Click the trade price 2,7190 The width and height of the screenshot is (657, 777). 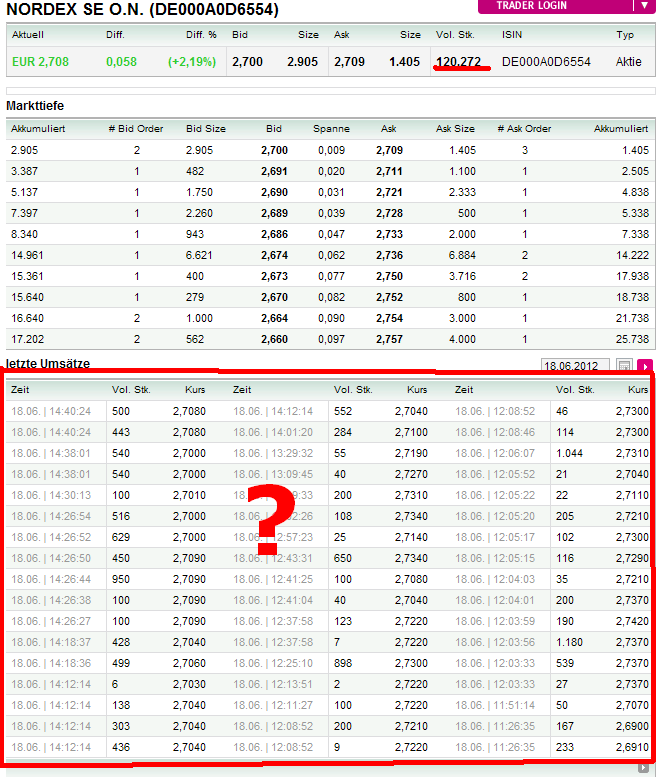tap(411, 453)
